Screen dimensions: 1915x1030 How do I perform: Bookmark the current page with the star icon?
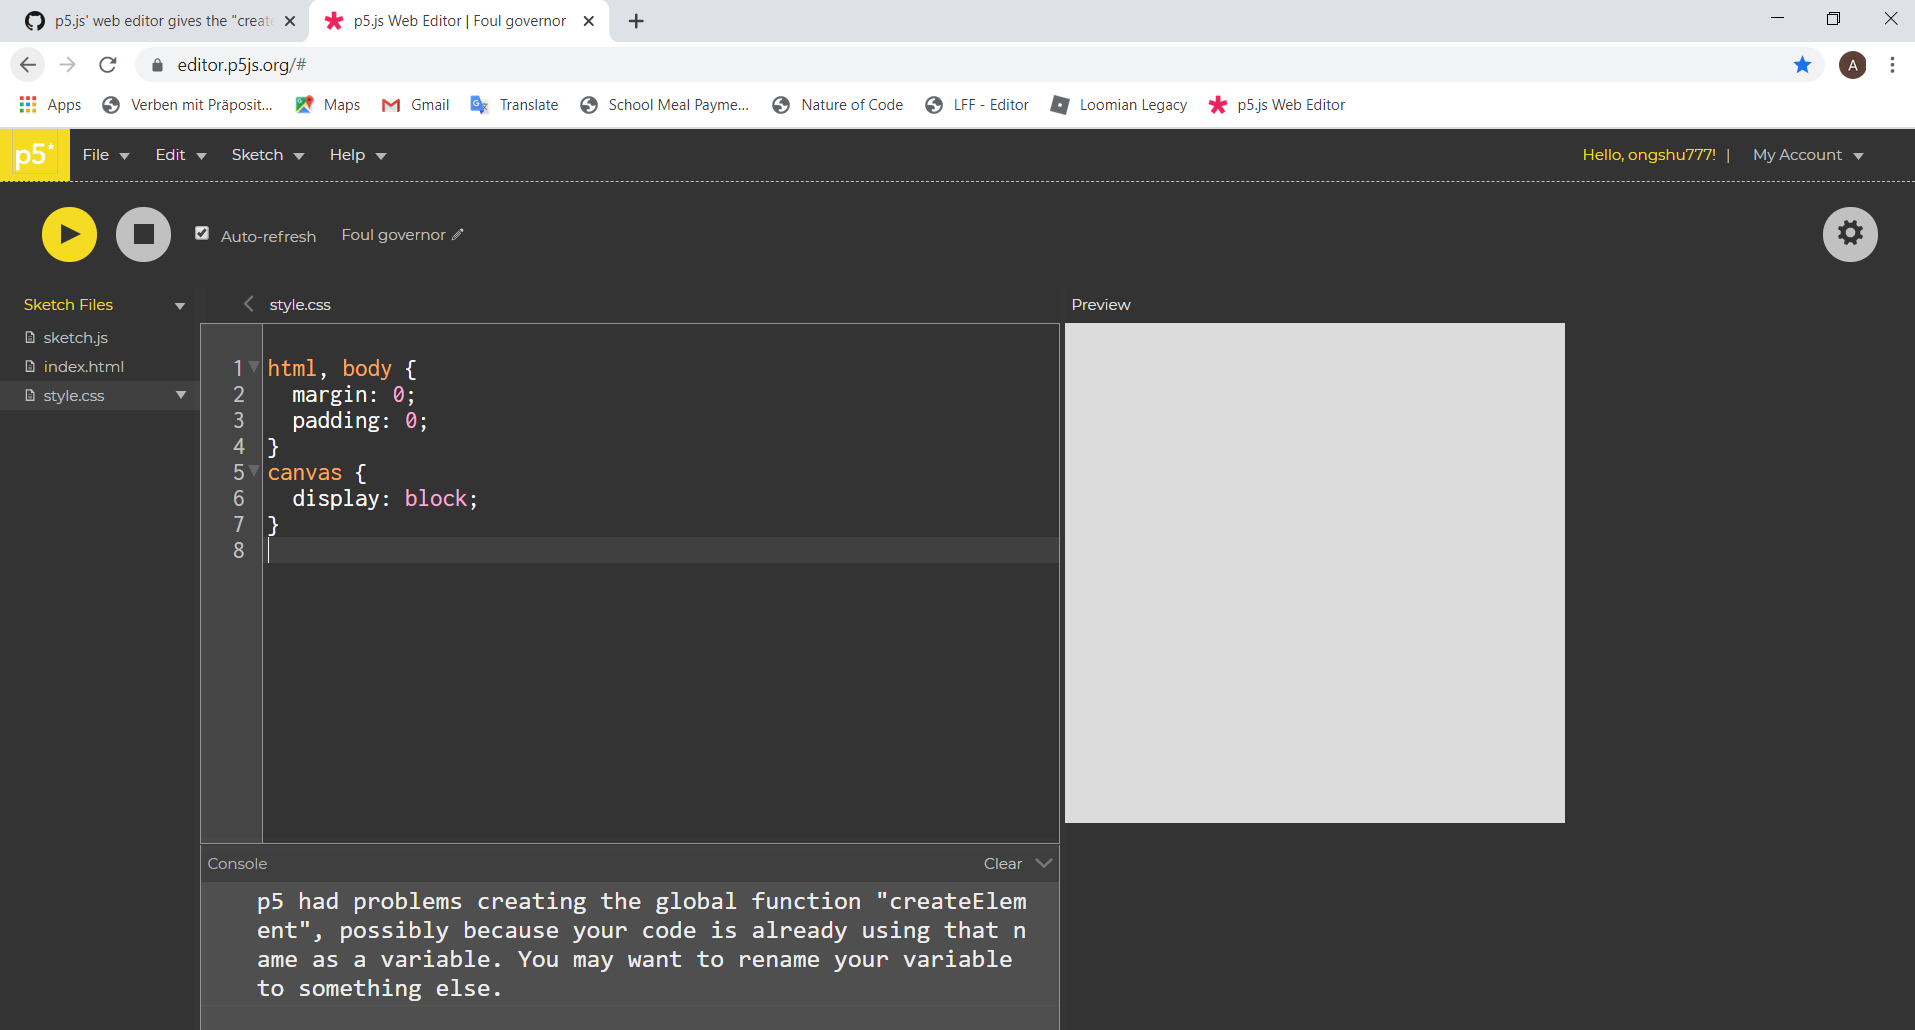pos(1802,64)
